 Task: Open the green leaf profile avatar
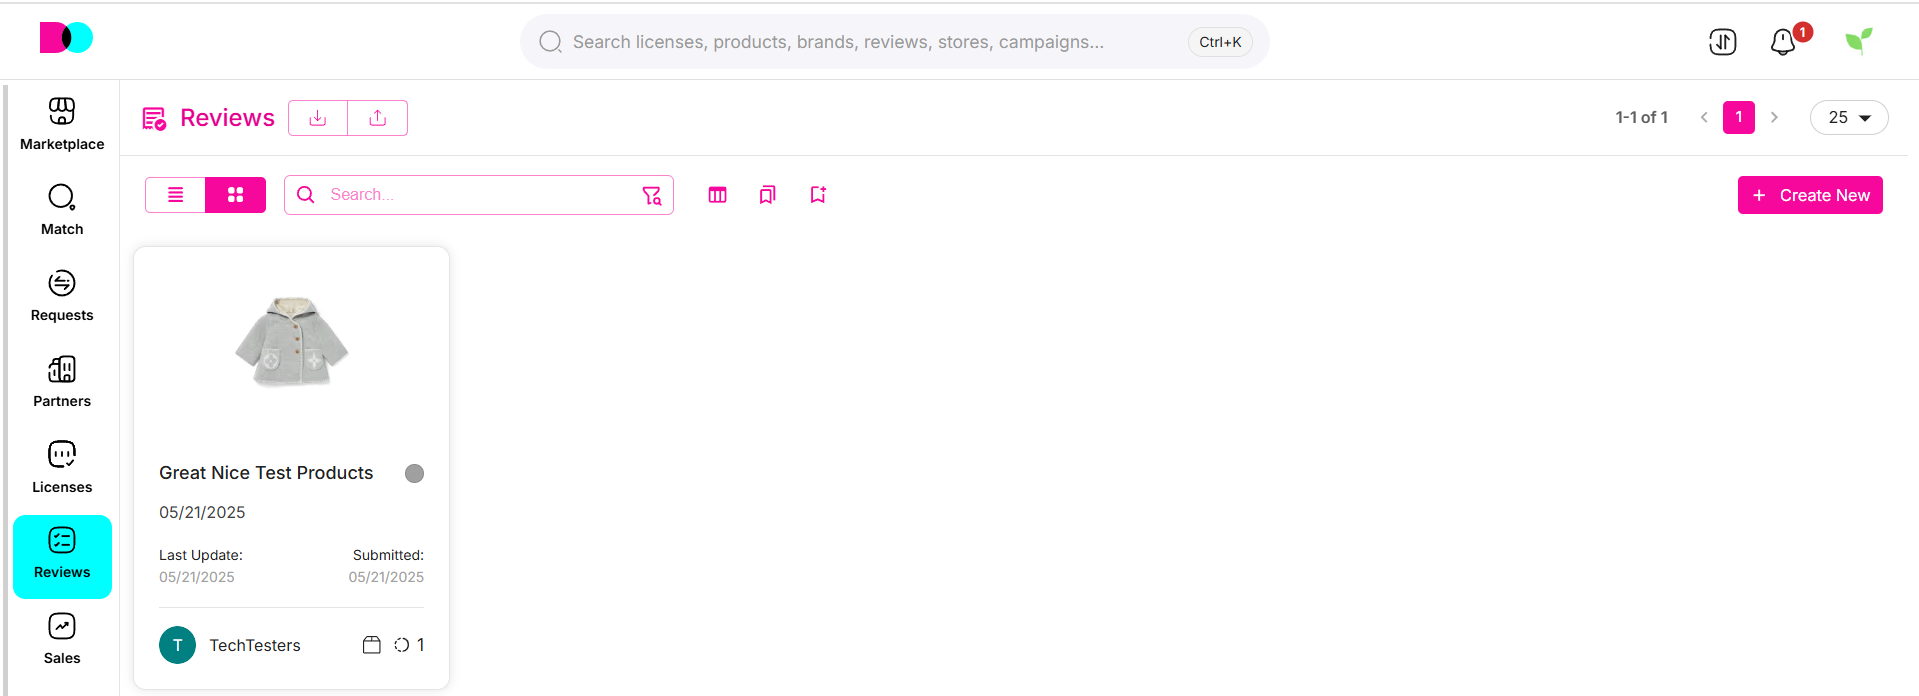tap(1859, 40)
